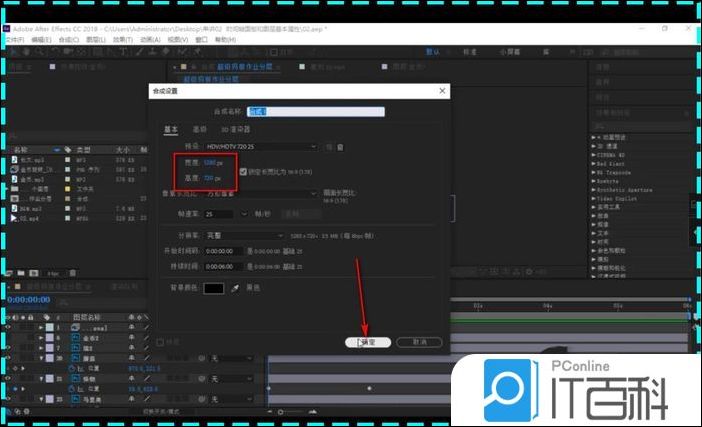Select the Hand tool
This screenshot has width=702, height=427.
pos(26,52)
